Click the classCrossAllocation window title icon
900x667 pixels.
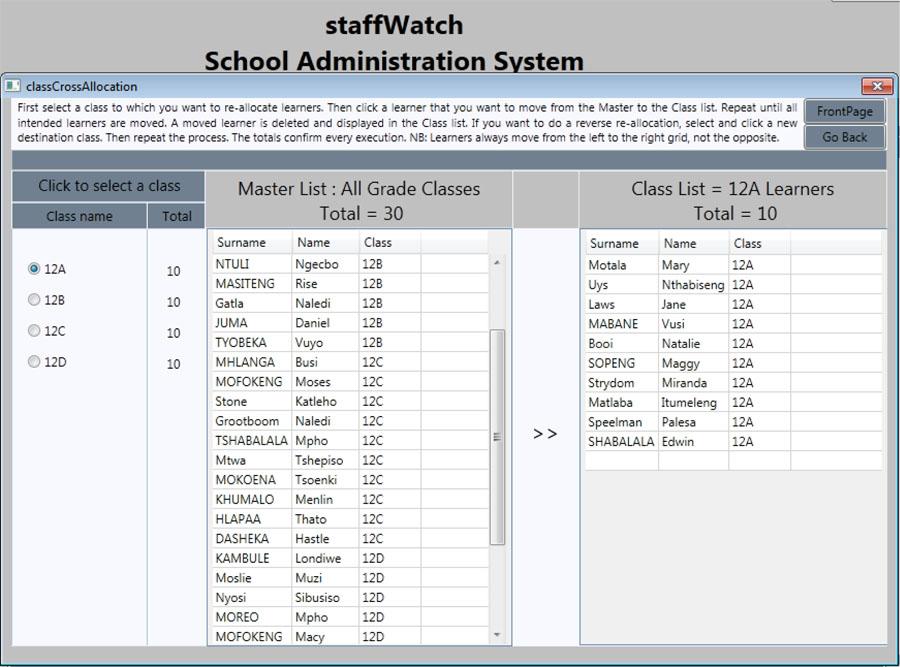[x=13, y=87]
